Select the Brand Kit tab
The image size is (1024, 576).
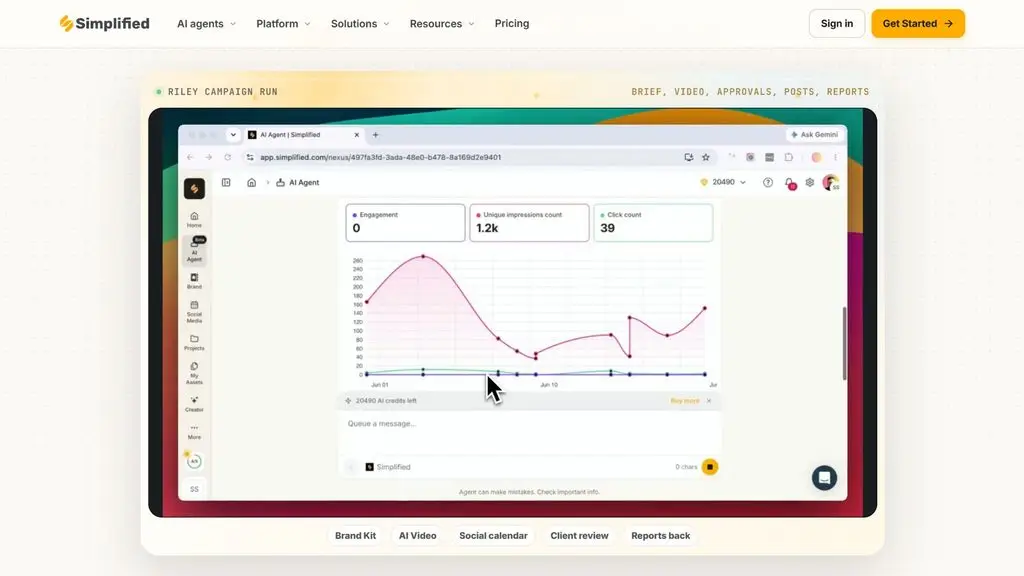tap(355, 536)
